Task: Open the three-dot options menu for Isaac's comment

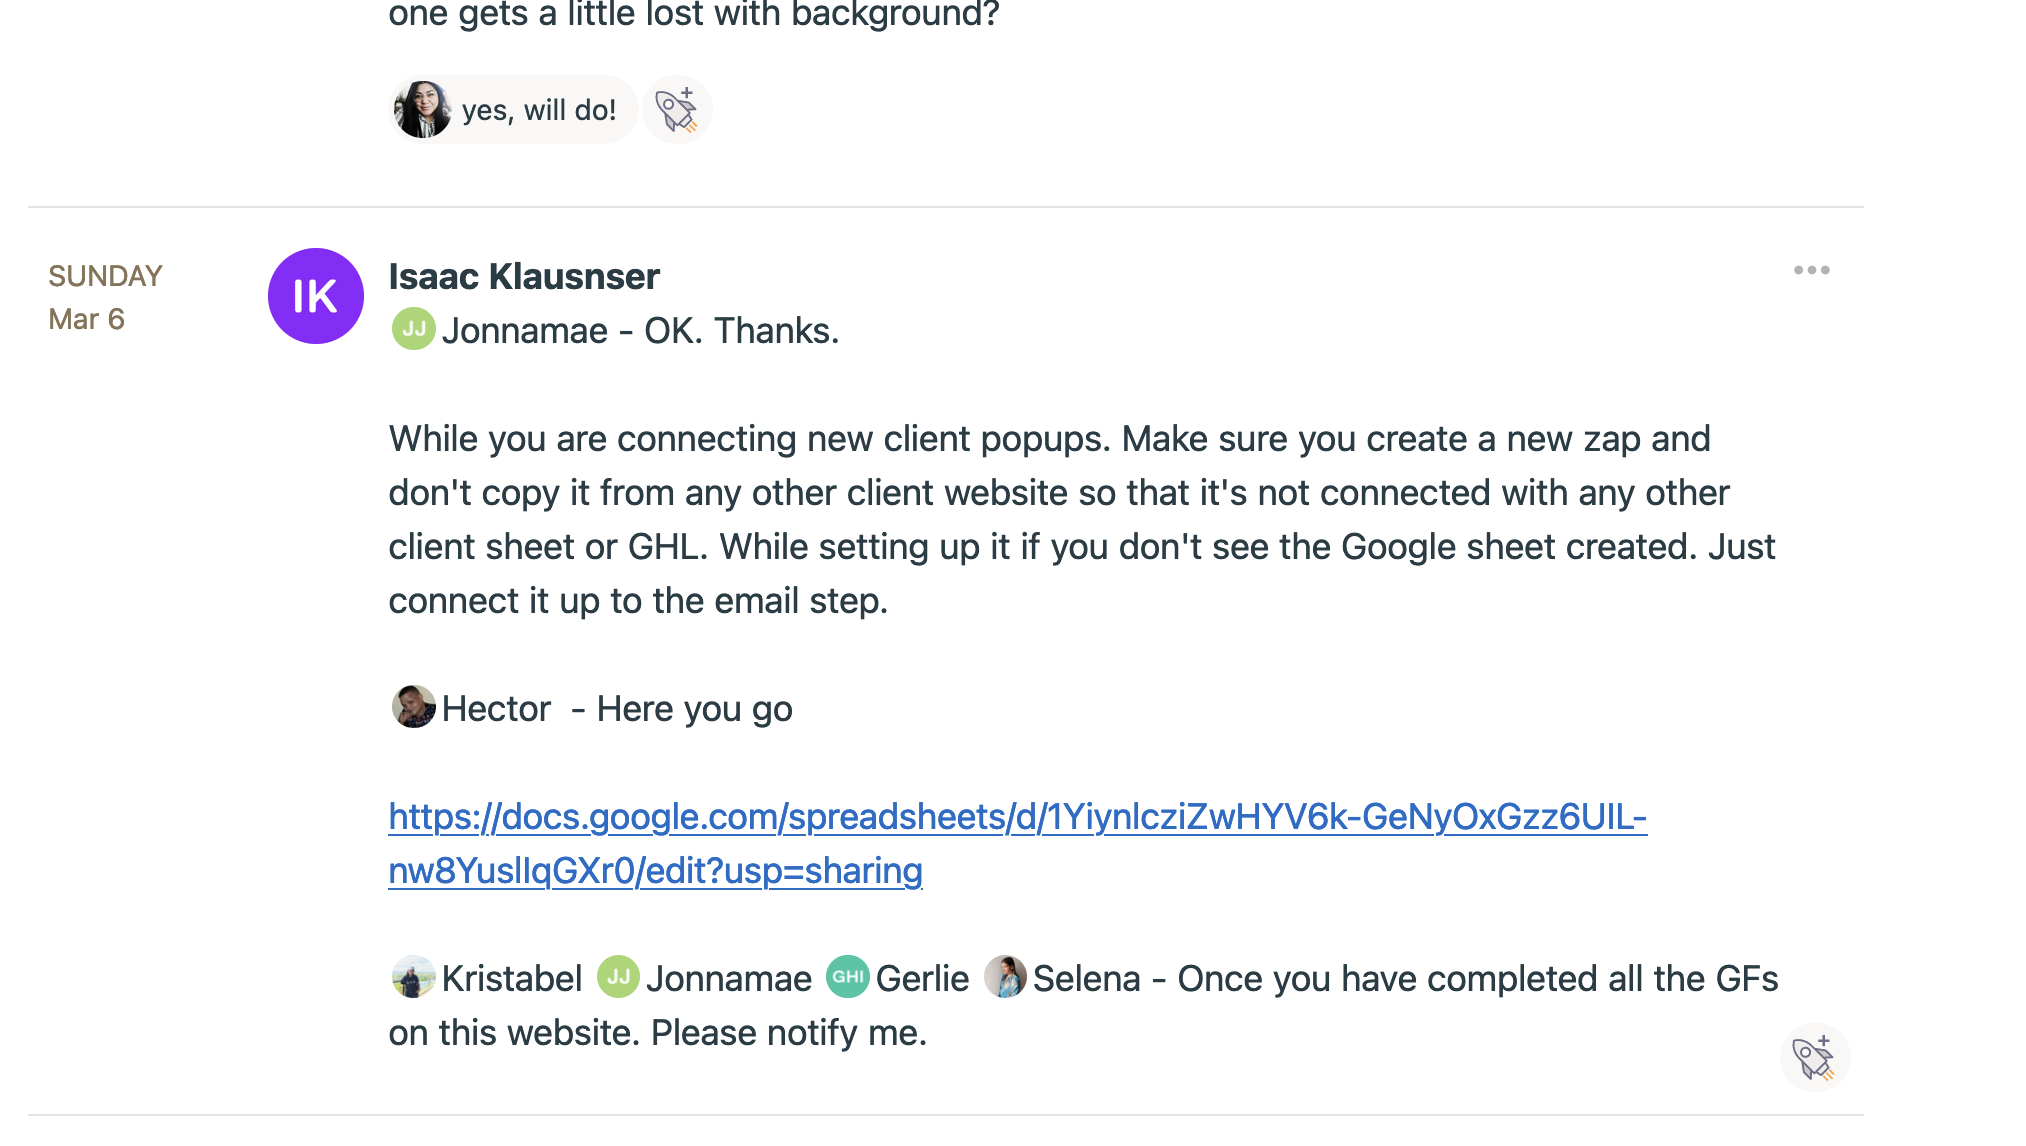Action: 1811,270
